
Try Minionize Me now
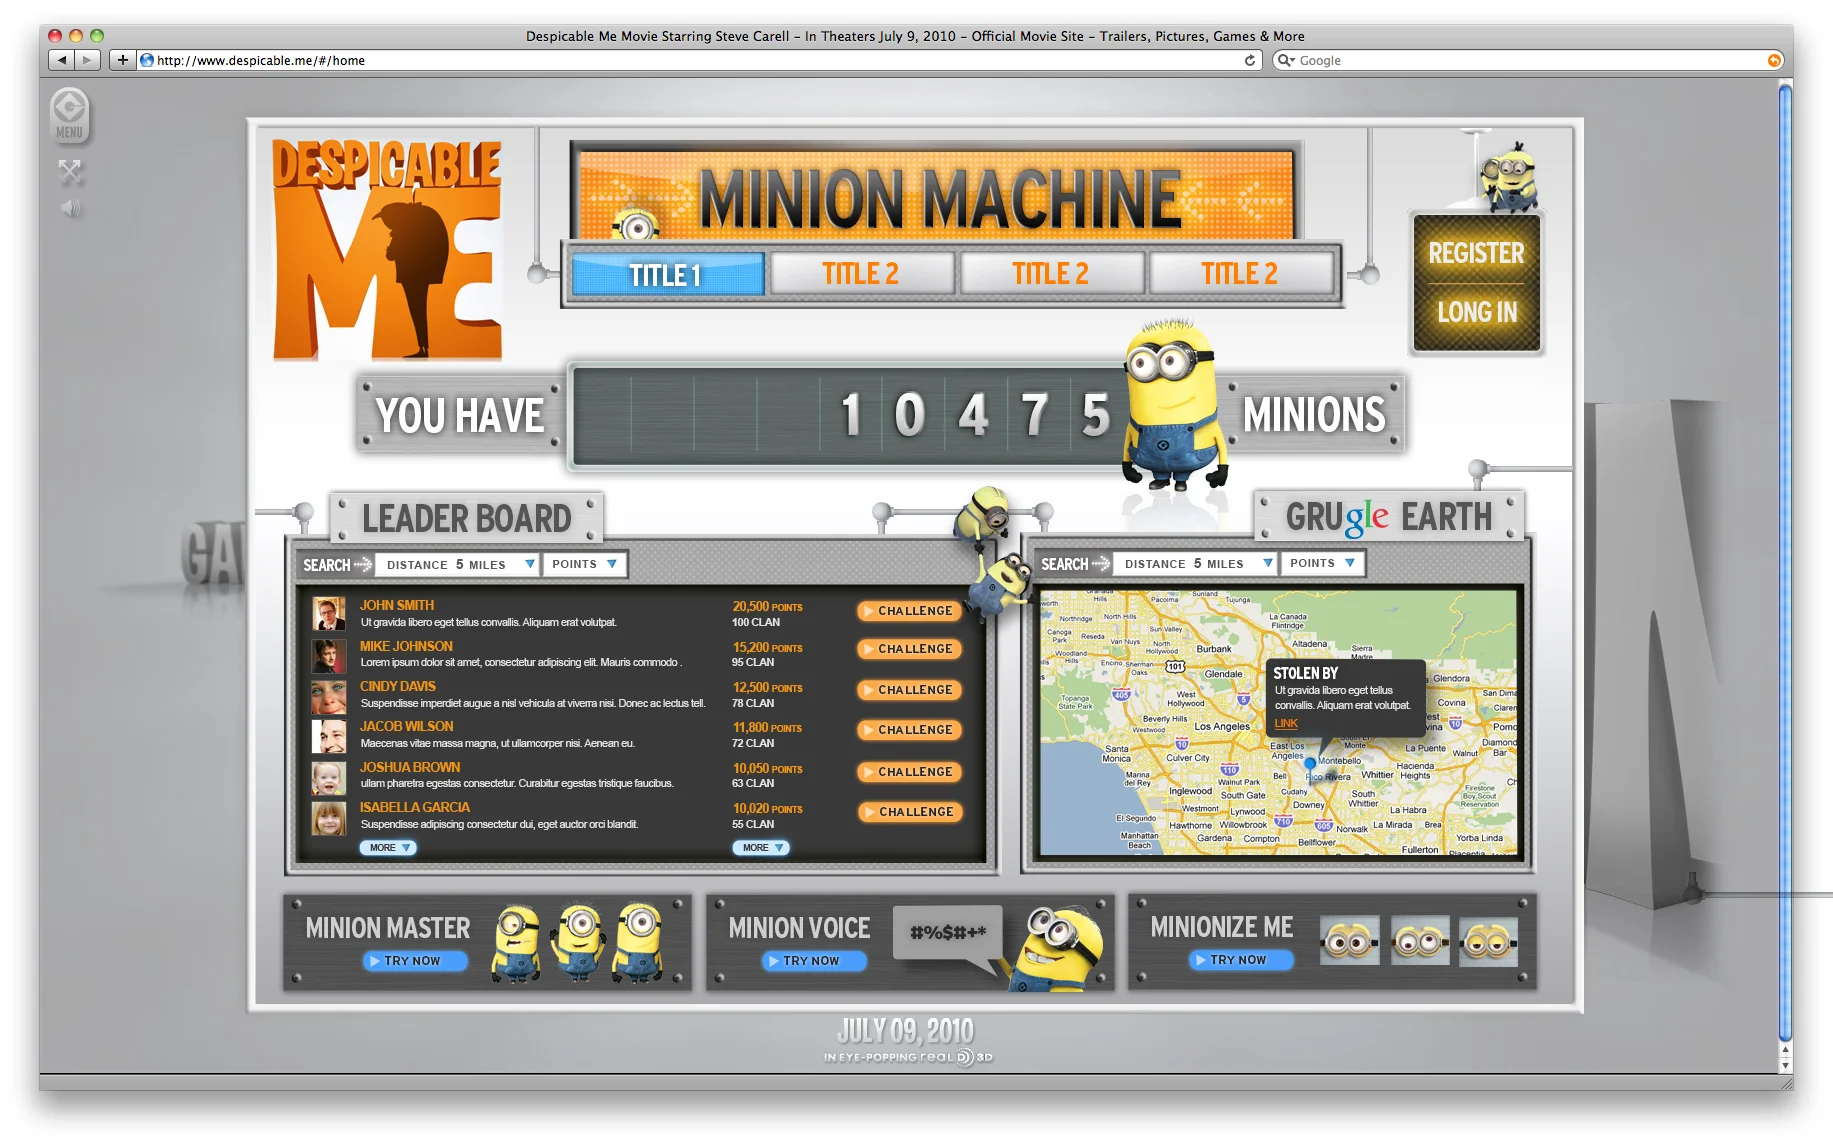tap(1240, 960)
